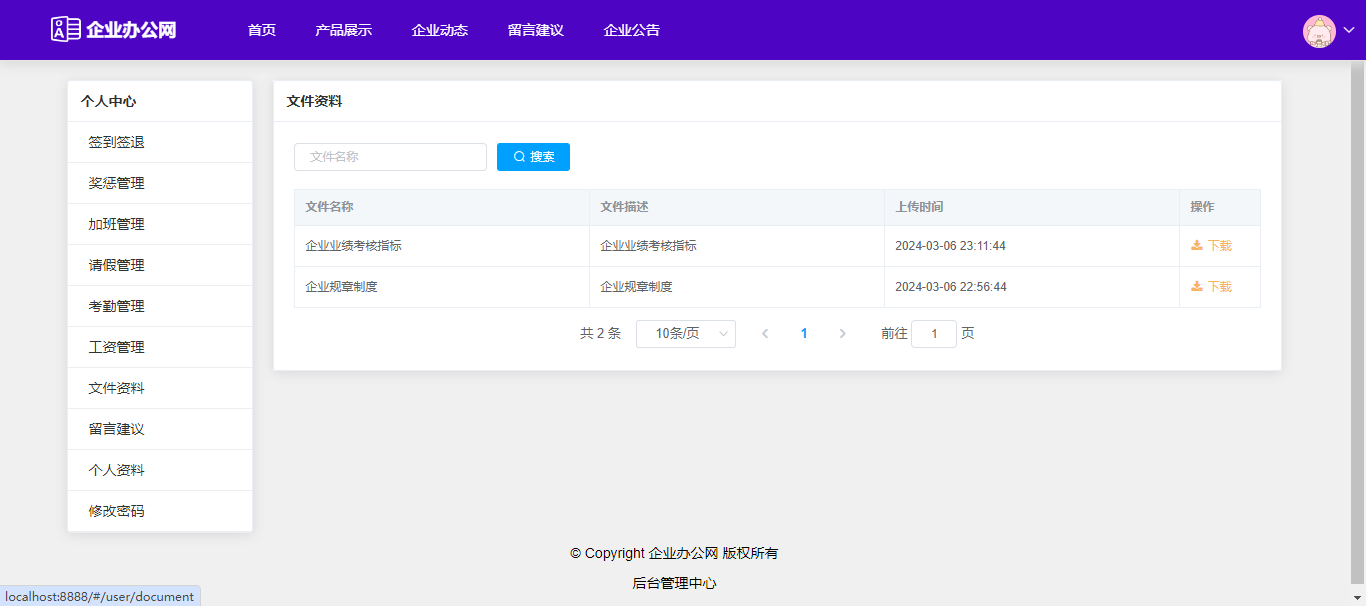Expand the 10条/页 page size dropdown
Image resolution: width=1366 pixels, height=606 pixels.
click(x=685, y=334)
